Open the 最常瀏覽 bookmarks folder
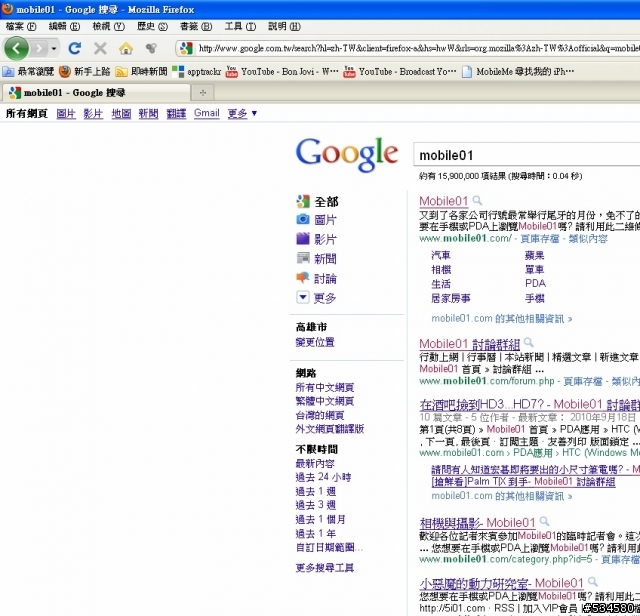Screen dimensions: 640x616 pyautogui.click(x=28, y=72)
